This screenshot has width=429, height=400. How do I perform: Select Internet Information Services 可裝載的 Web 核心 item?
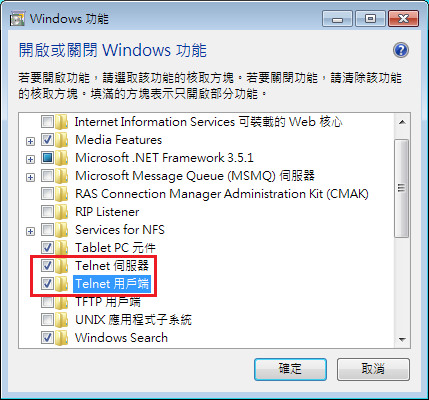(208, 122)
